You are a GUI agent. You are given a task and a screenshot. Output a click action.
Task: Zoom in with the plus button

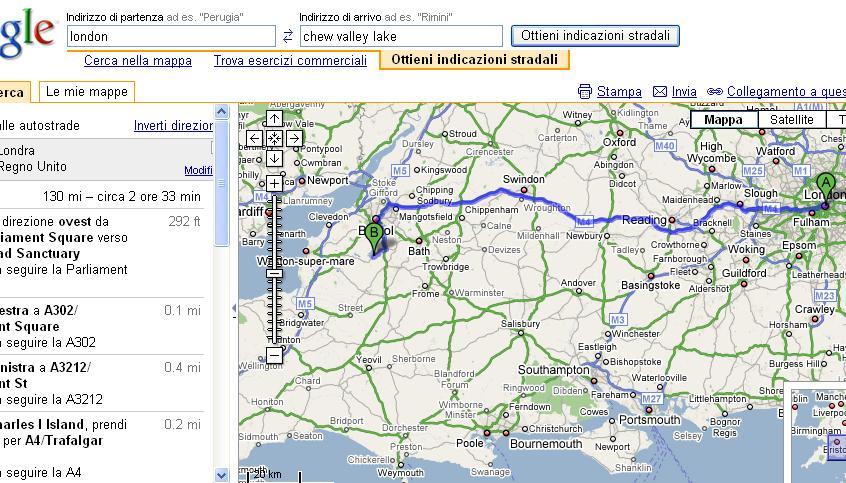click(x=274, y=184)
